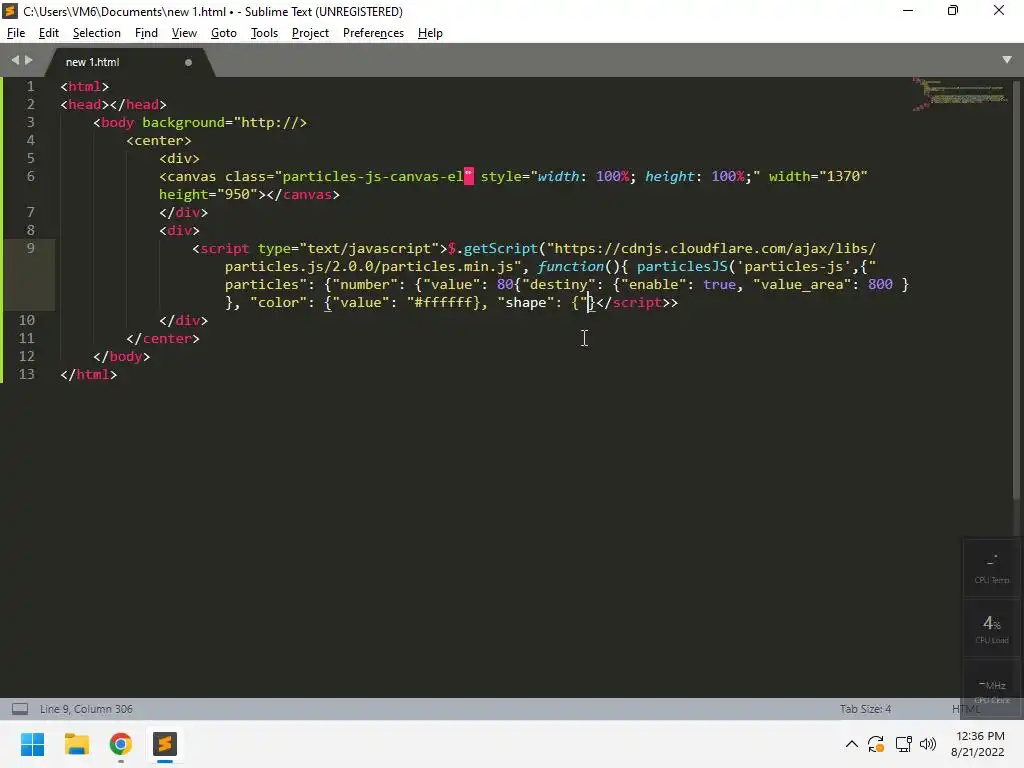
Task: Open the View menu
Action: 184,33
